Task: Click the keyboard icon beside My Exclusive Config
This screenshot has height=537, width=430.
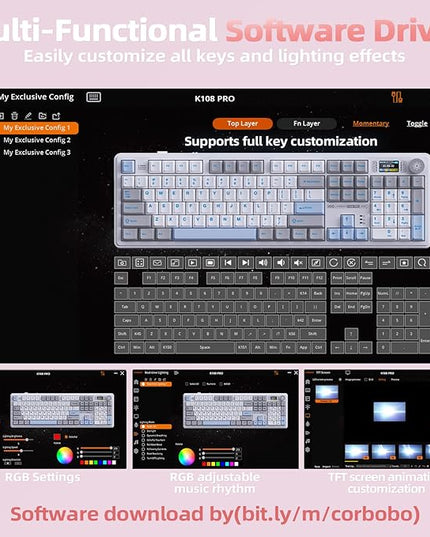Action: [93, 97]
